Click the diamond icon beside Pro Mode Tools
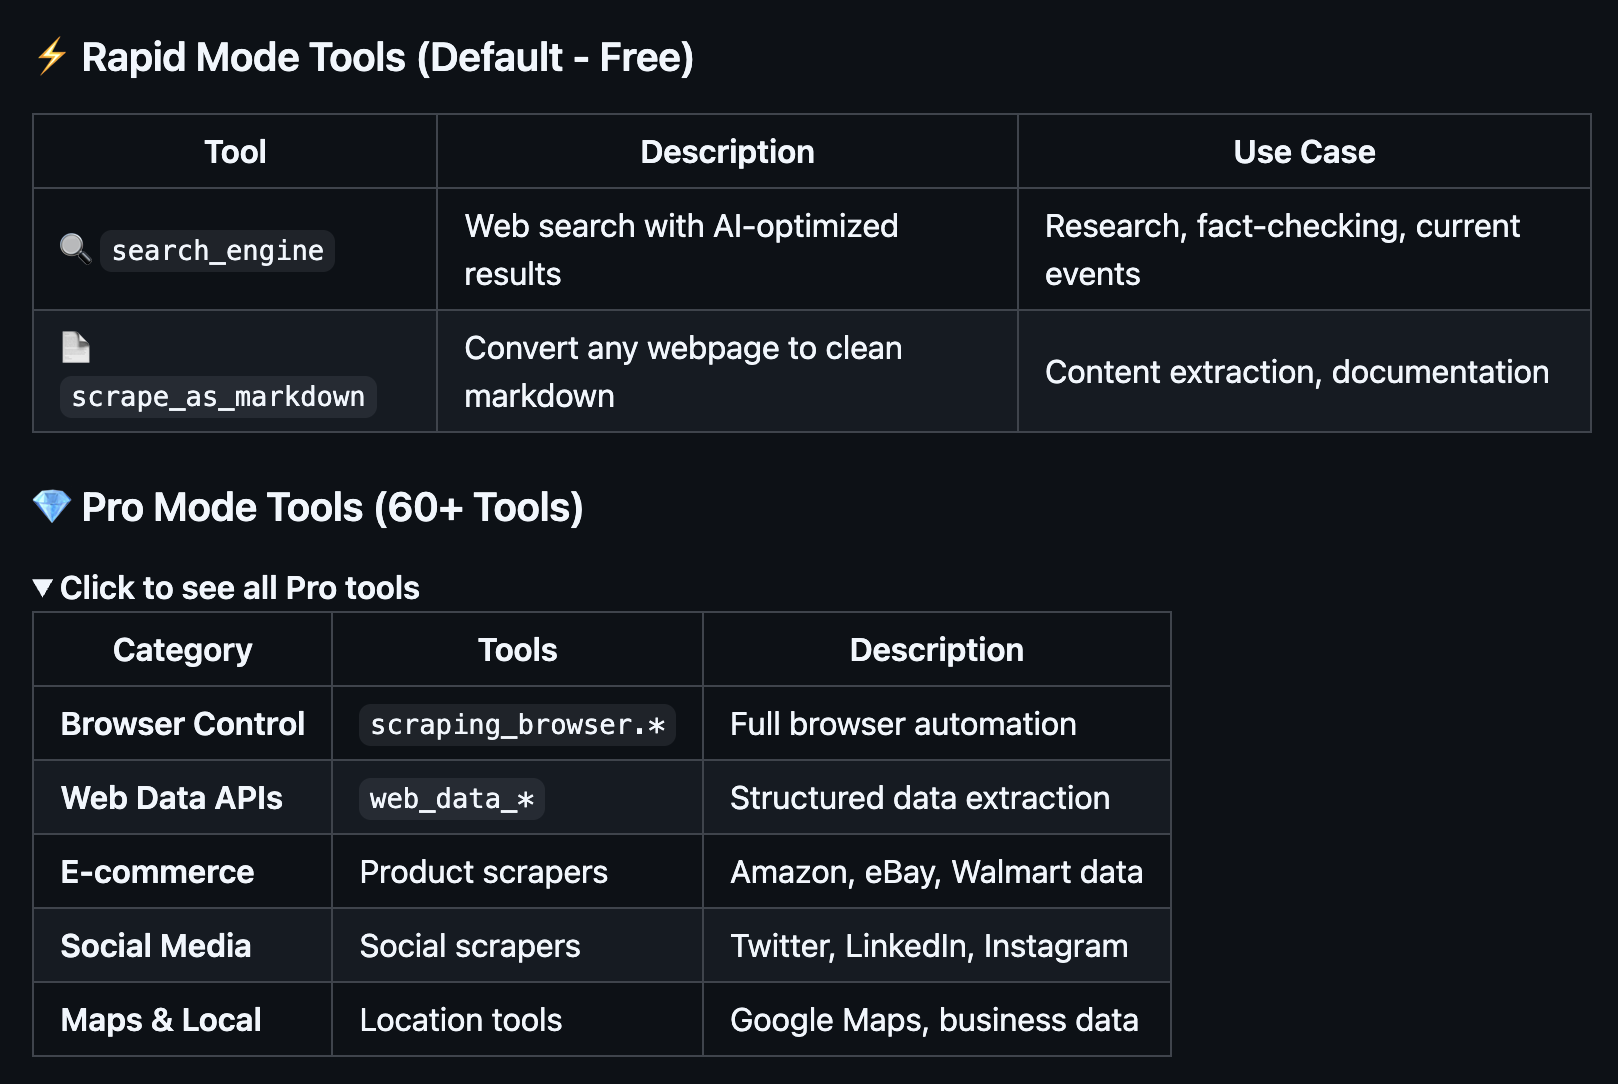The width and height of the screenshot is (1618, 1084). 51,506
